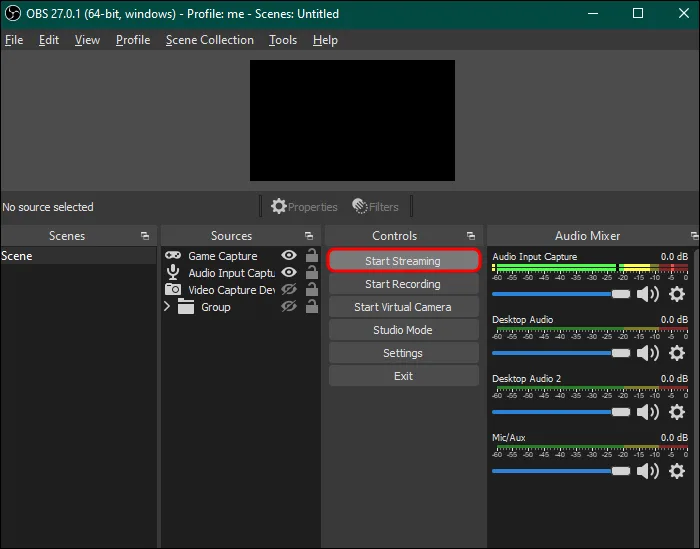Screen dimensions: 700x549
Task: Open the Profile menu
Action: 133,40
